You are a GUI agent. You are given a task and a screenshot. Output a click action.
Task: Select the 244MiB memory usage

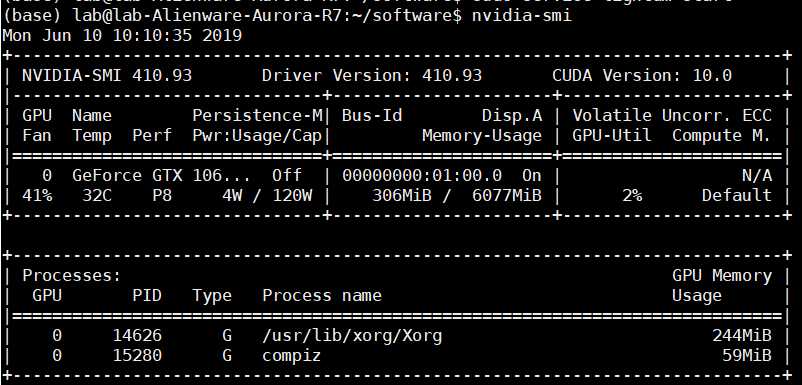pos(742,336)
